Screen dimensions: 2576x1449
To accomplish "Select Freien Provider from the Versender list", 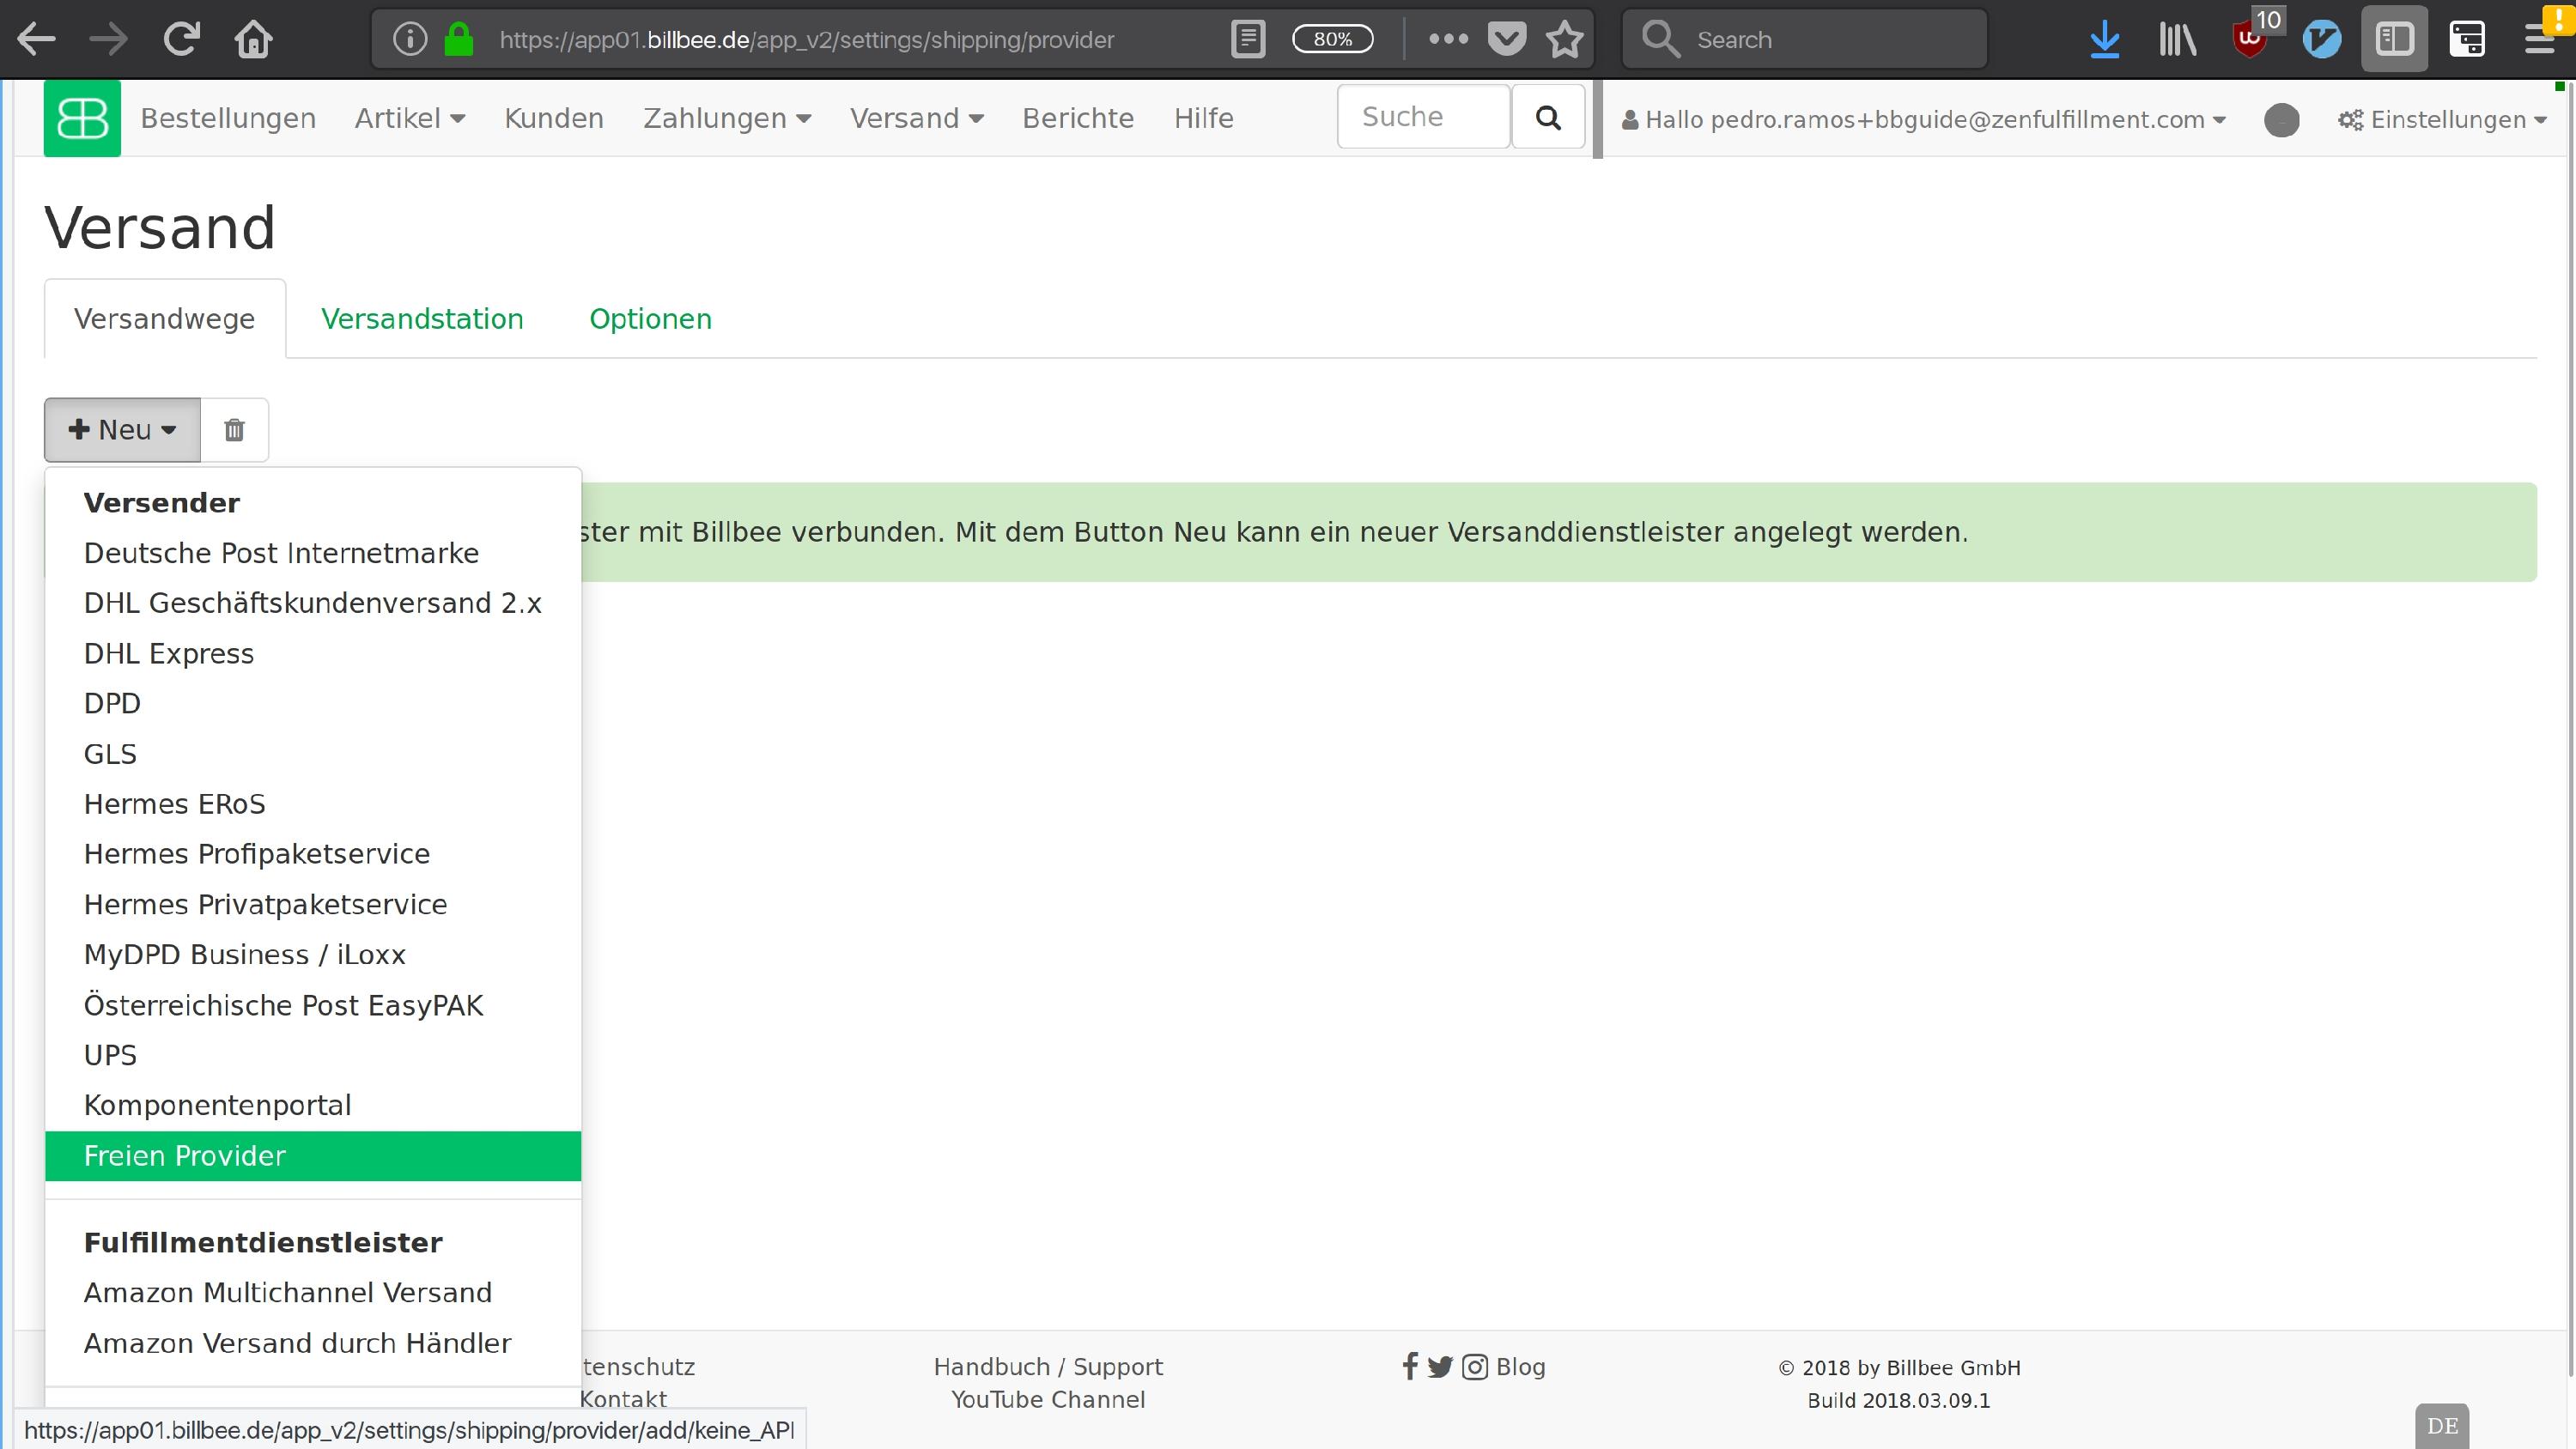I will [x=185, y=1156].
